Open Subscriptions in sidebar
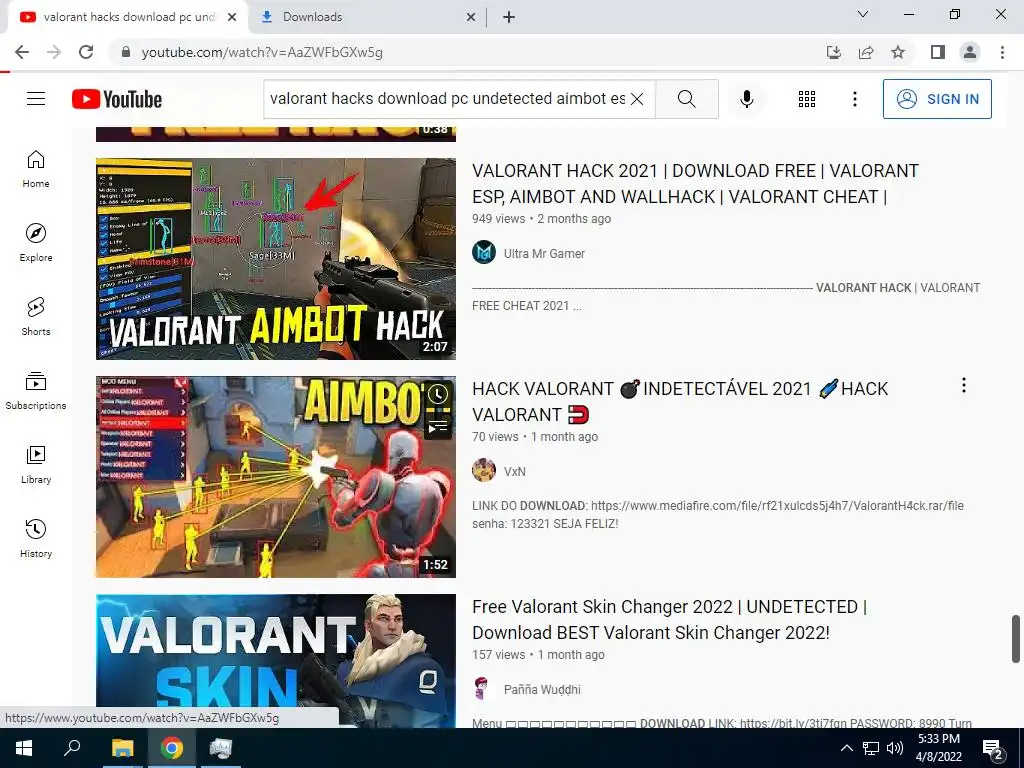1024x768 pixels. pos(36,391)
